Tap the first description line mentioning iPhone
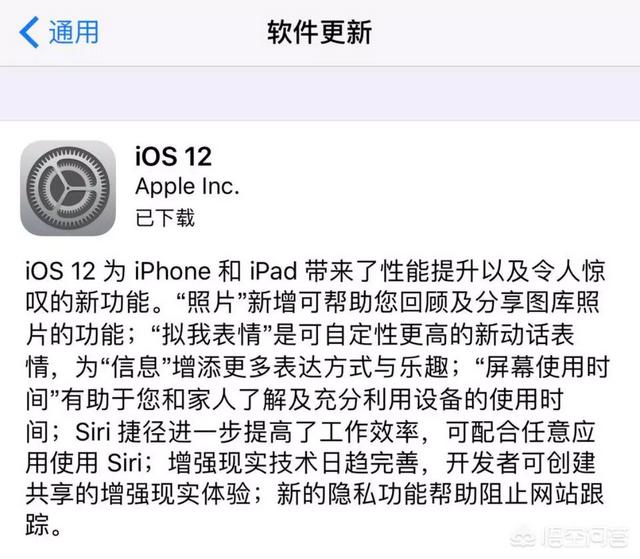The height and width of the screenshot is (559, 640). point(315,271)
